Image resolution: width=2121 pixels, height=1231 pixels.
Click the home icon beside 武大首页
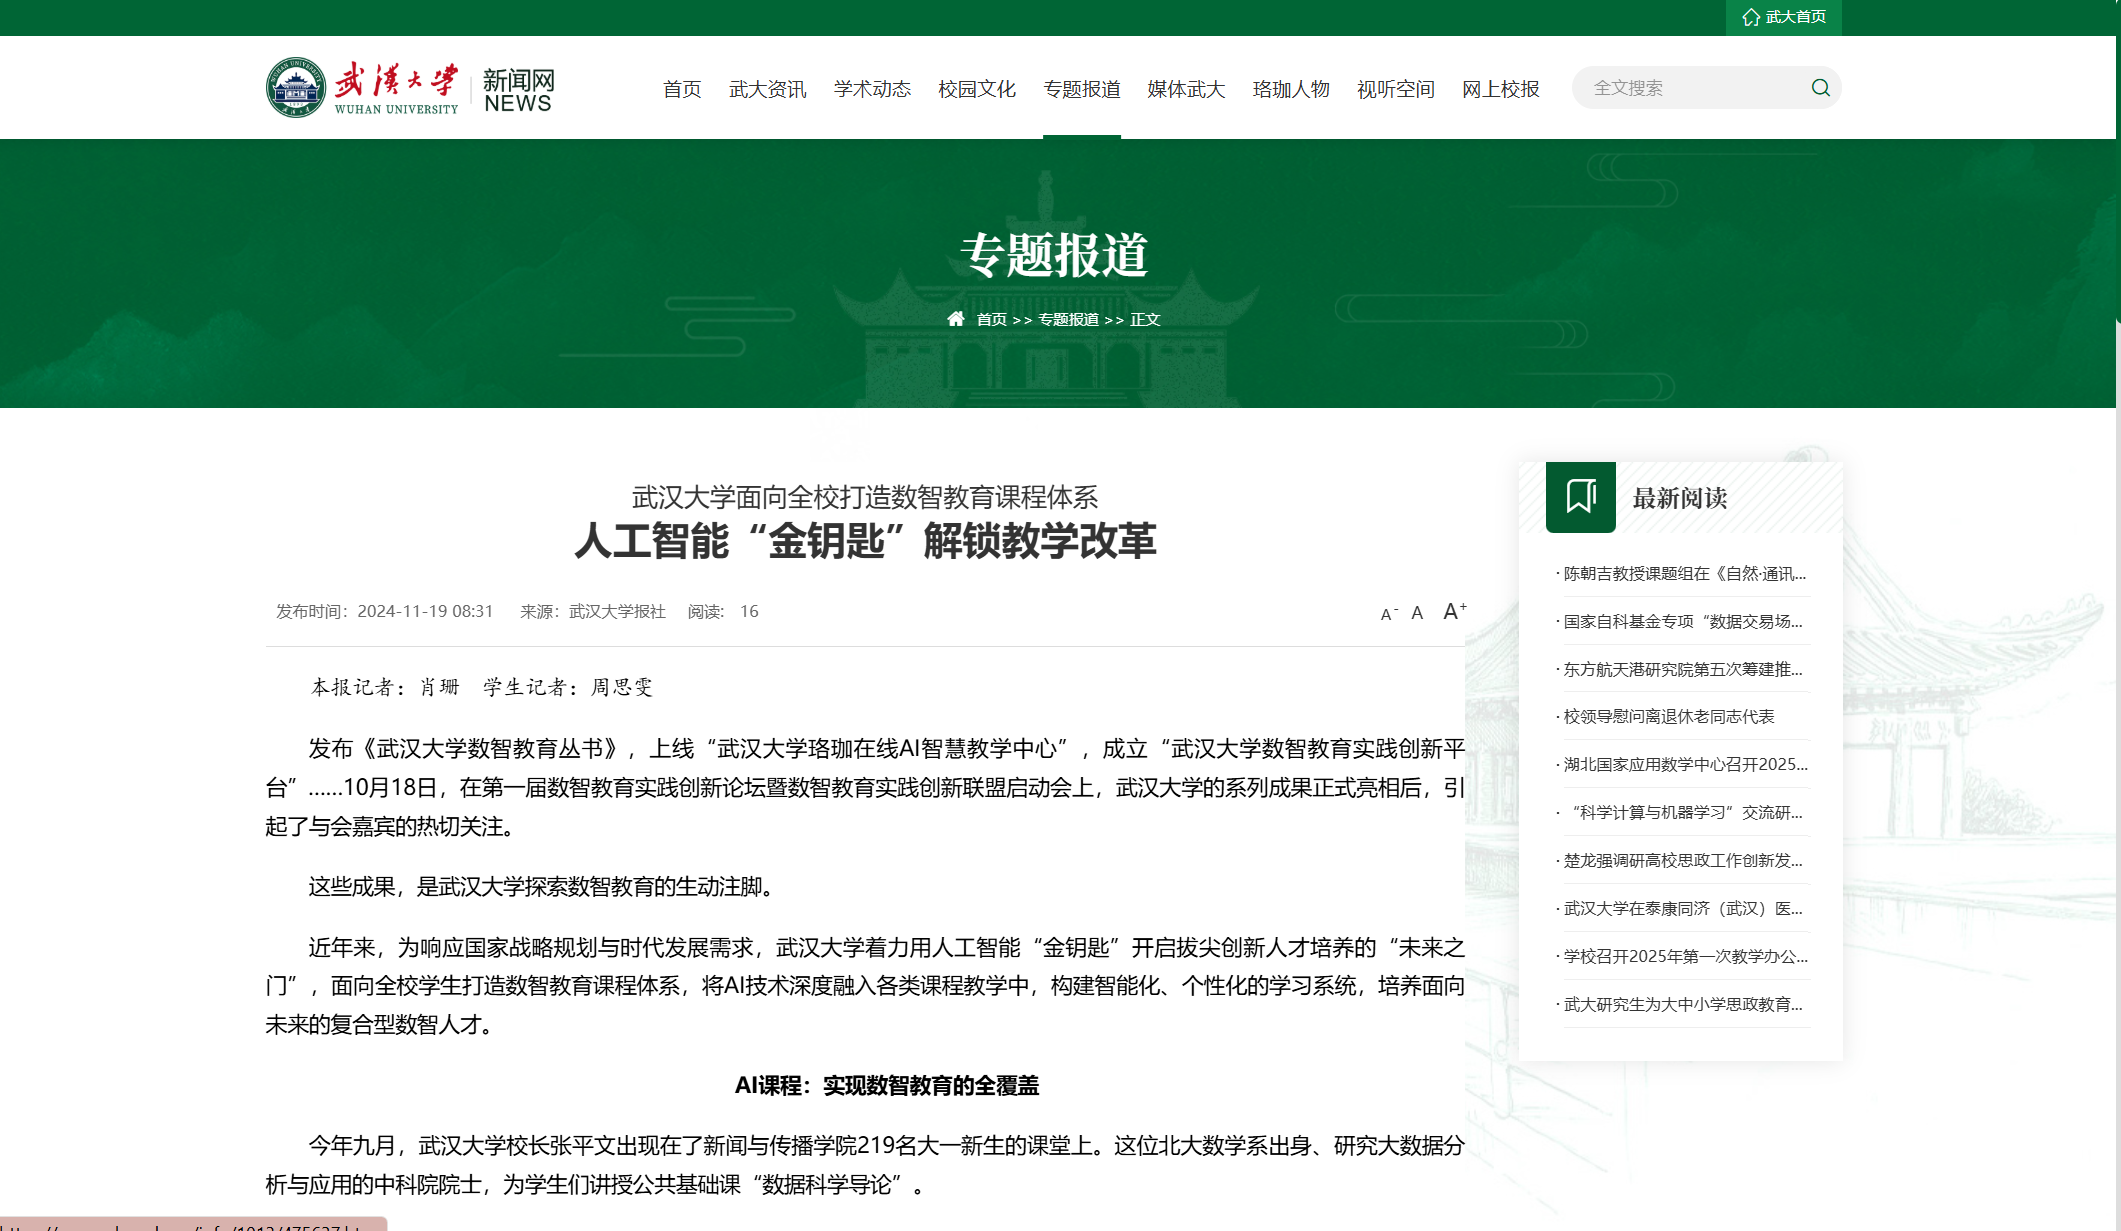point(1751,17)
